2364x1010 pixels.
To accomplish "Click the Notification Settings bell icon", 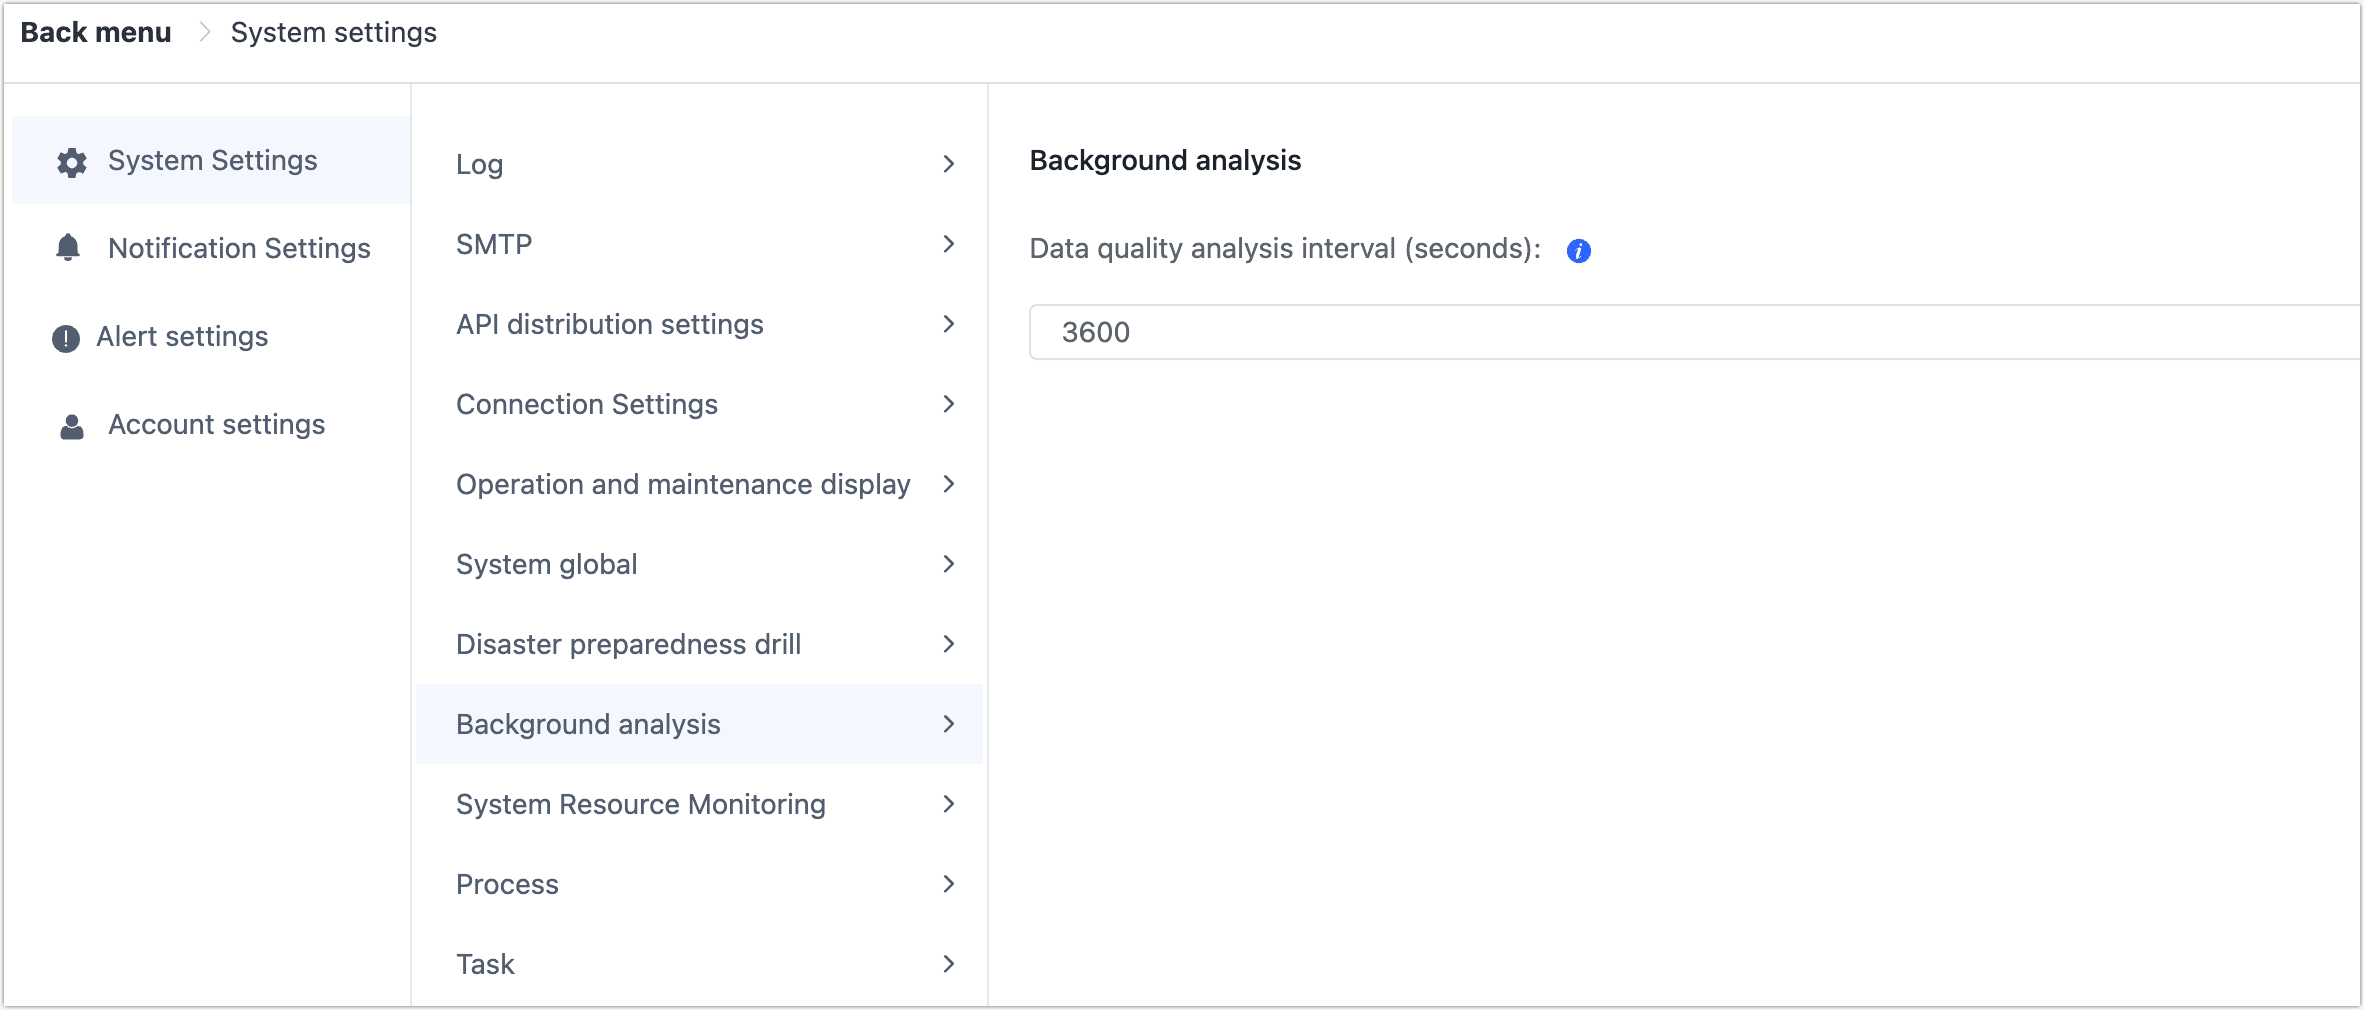I will coord(69,248).
